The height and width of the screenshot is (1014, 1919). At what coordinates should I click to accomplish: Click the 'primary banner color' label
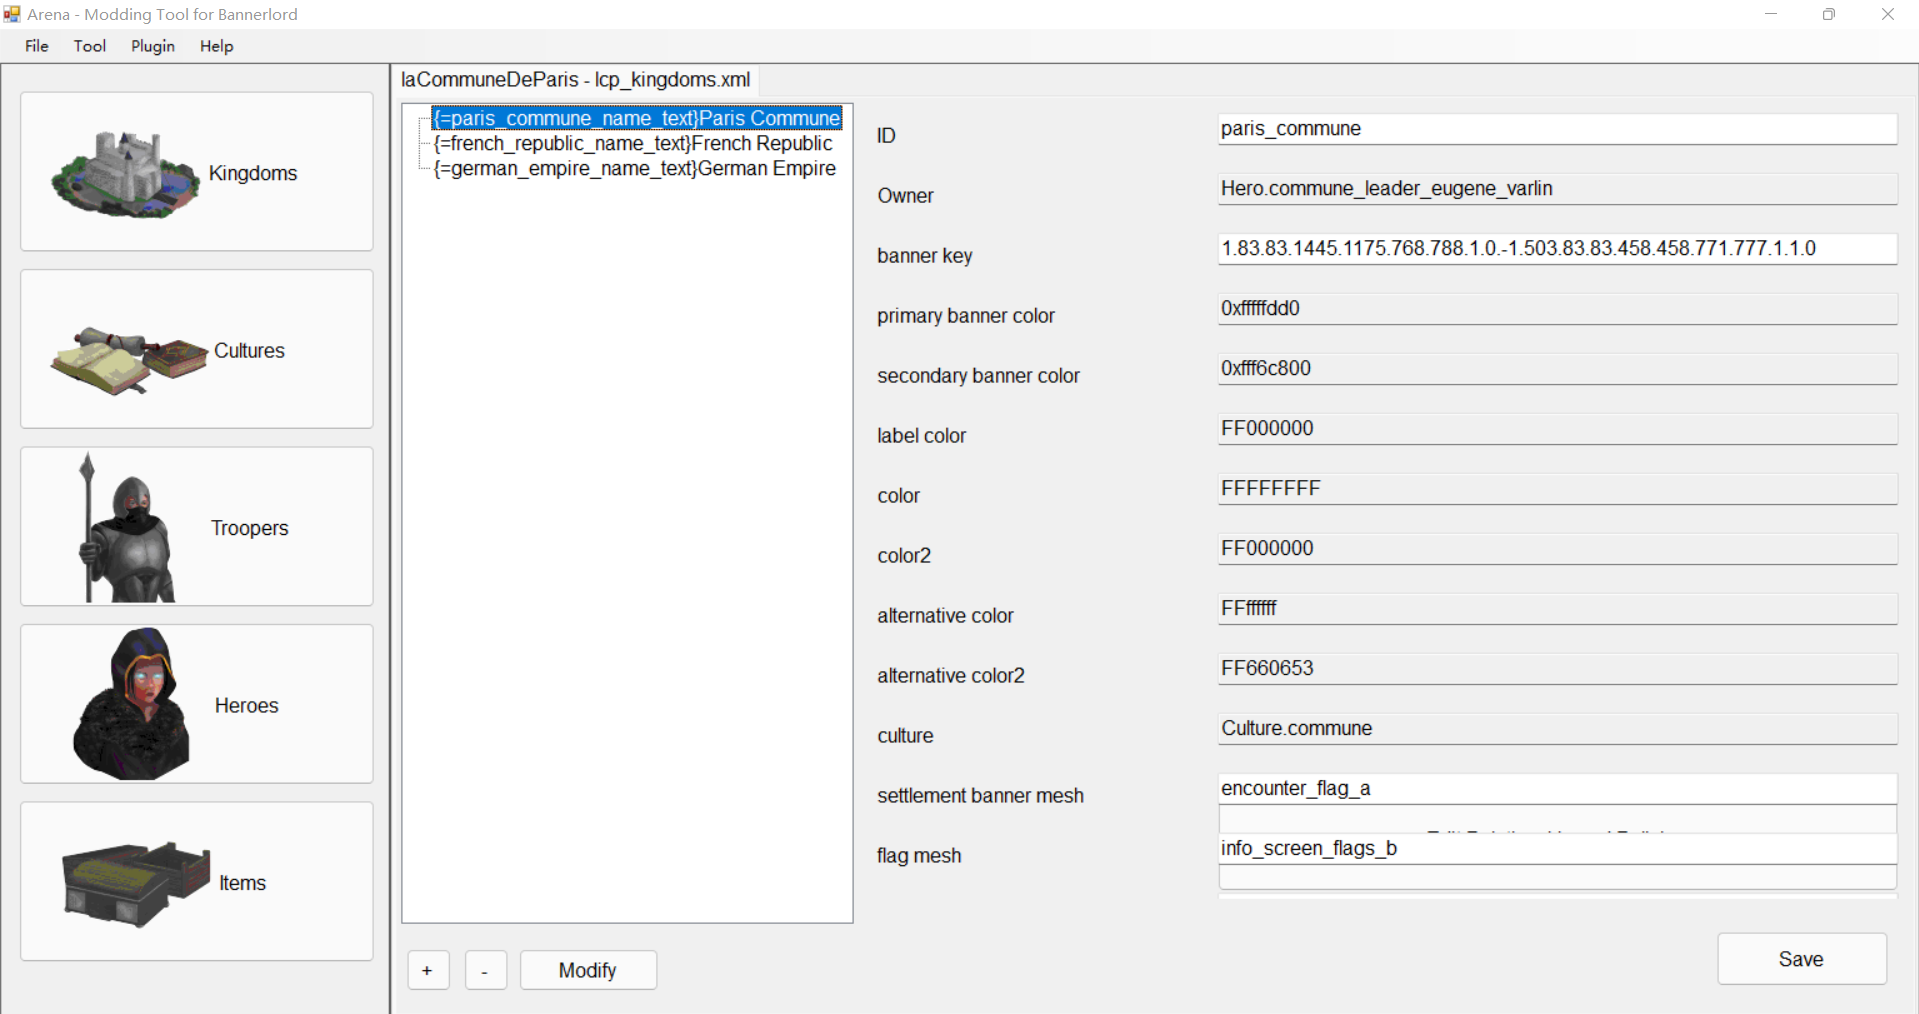(x=966, y=316)
